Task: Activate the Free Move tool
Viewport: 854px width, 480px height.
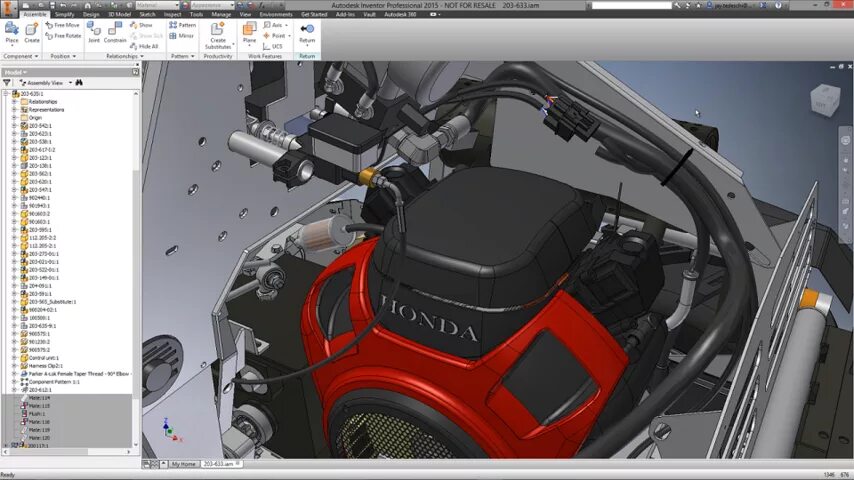Action: 63,25
